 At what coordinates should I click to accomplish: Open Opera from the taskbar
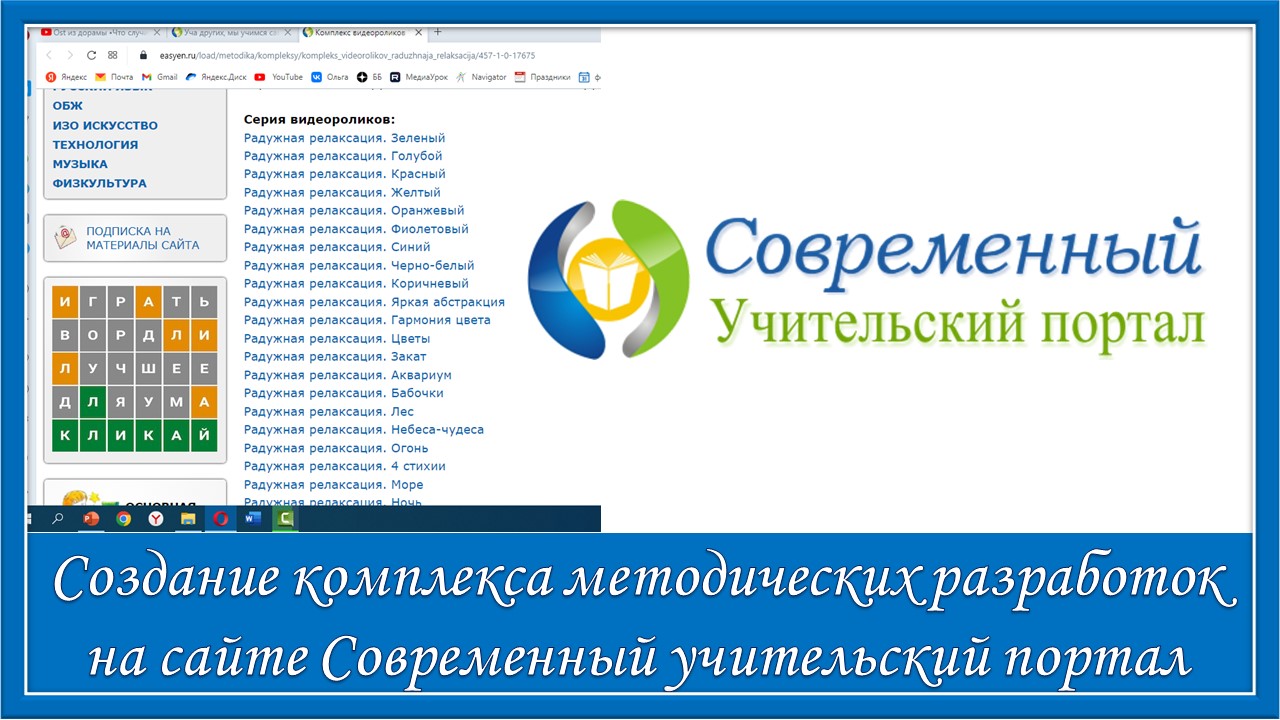point(220,518)
